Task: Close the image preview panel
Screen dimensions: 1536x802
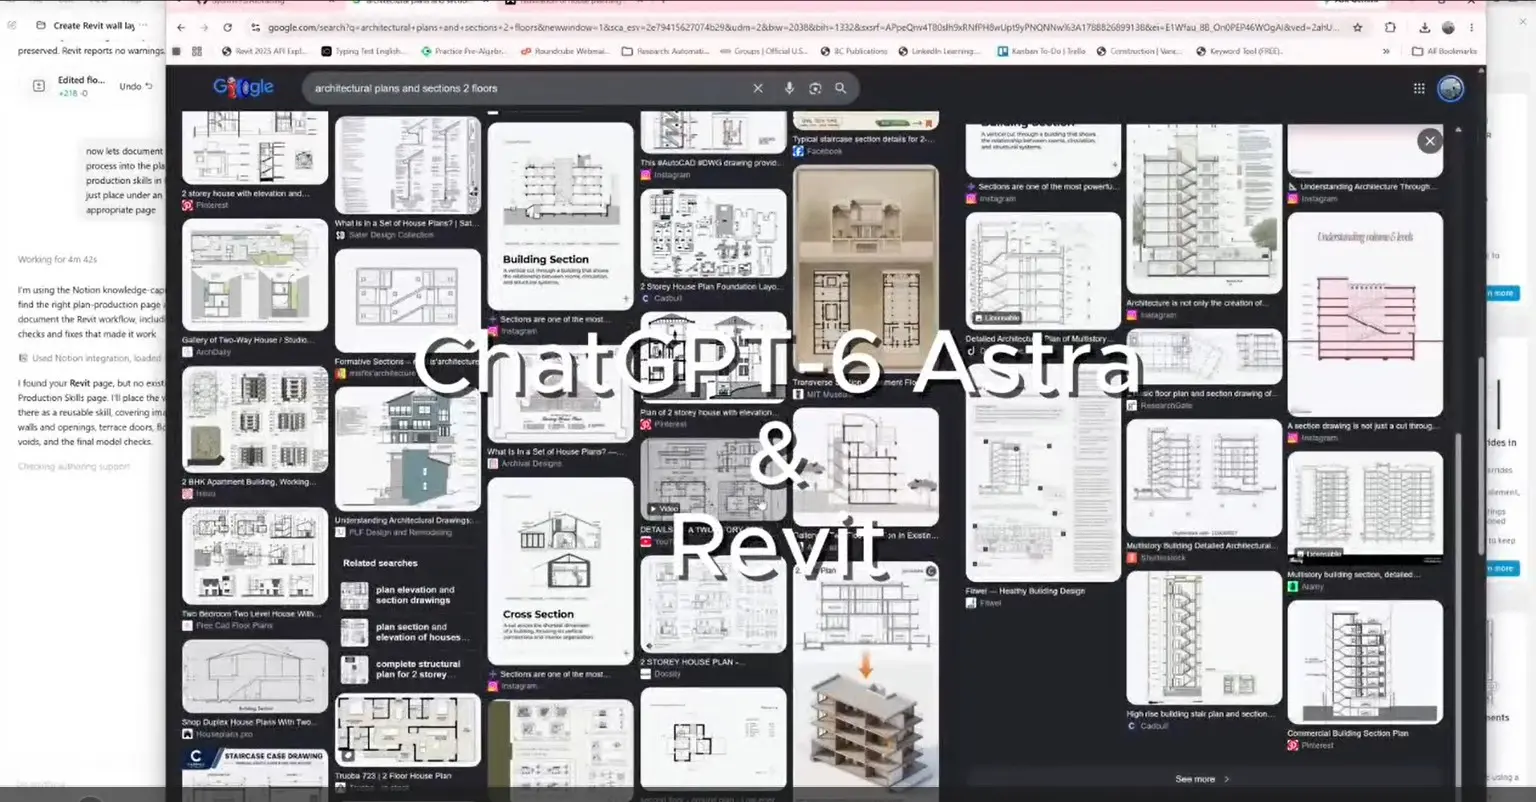Action: (1430, 141)
